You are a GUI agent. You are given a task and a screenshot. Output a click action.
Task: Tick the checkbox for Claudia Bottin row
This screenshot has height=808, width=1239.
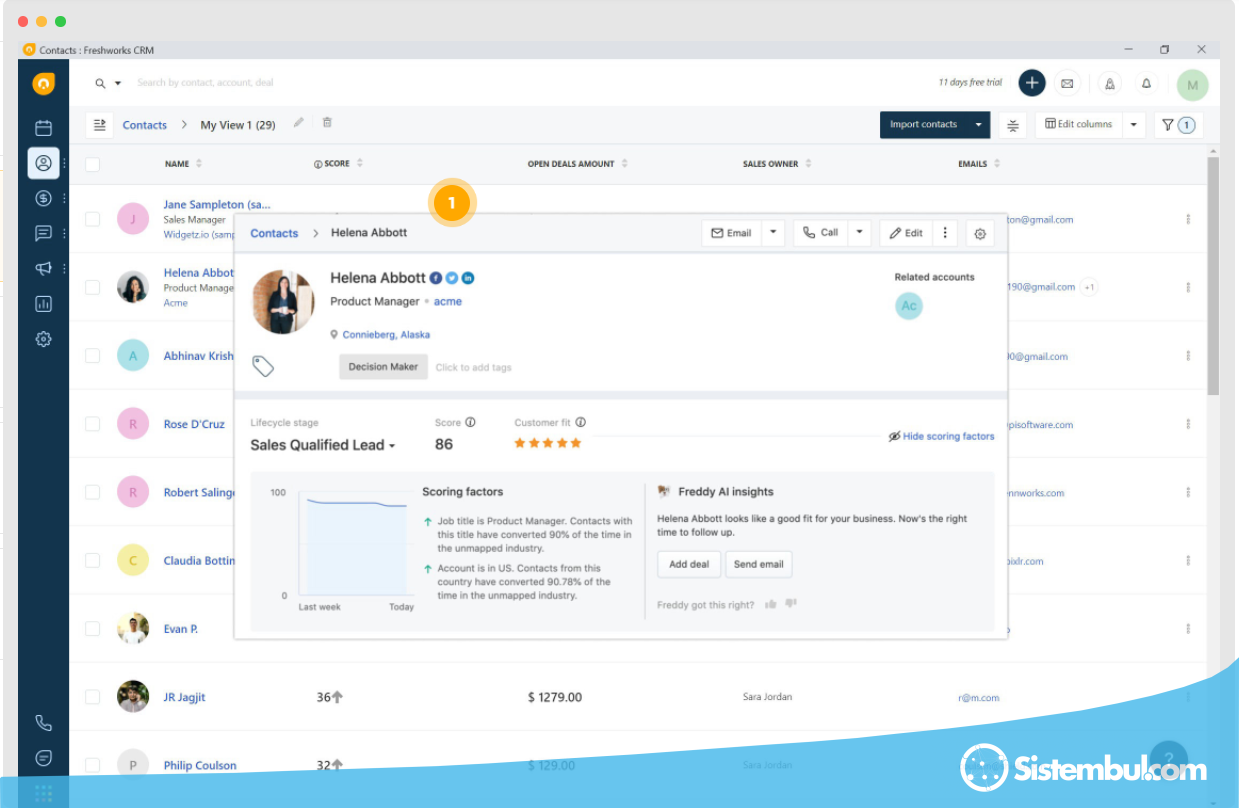click(x=92, y=560)
